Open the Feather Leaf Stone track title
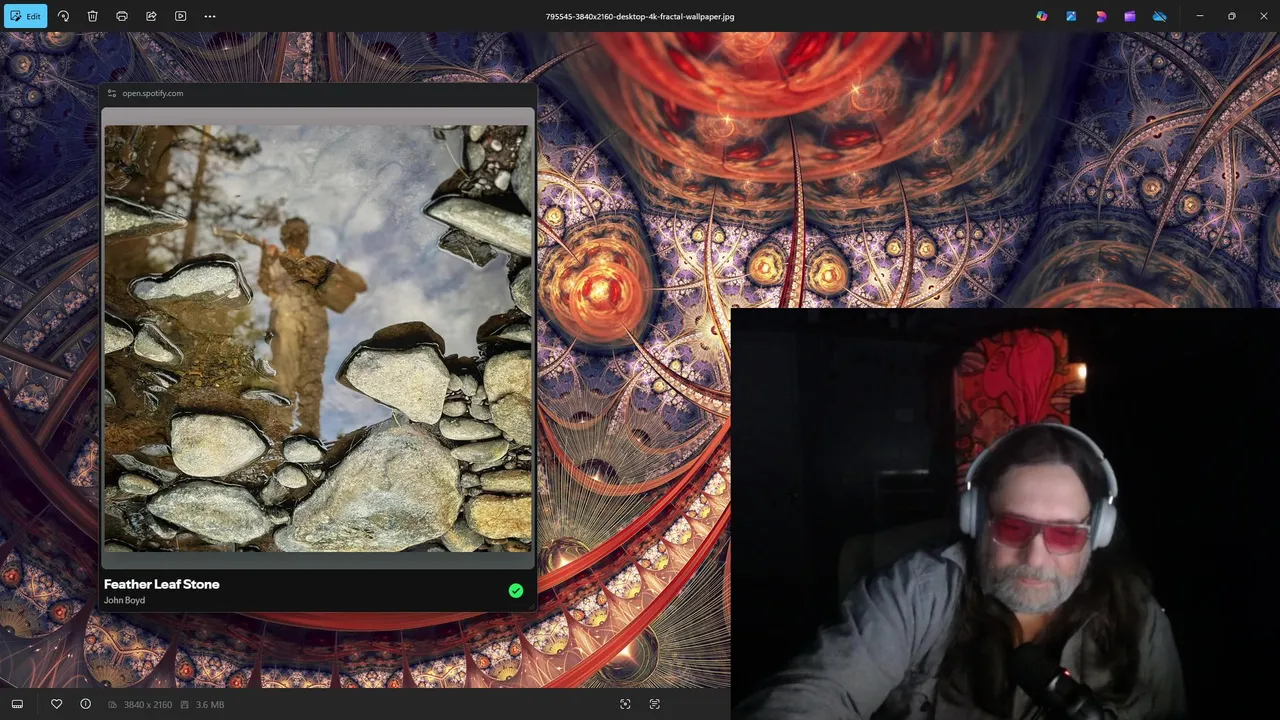Image resolution: width=1280 pixels, height=720 pixels. [162, 584]
